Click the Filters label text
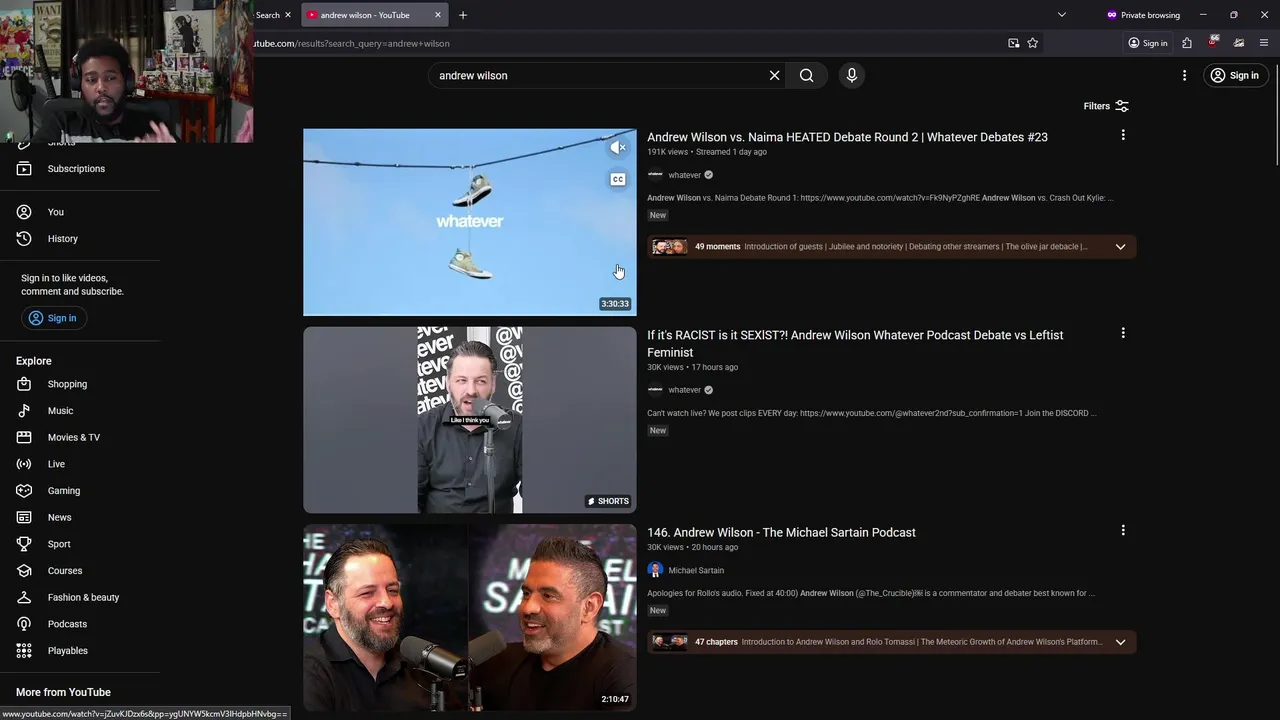Image resolution: width=1280 pixels, height=720 pixels. tap(1096, 106)
